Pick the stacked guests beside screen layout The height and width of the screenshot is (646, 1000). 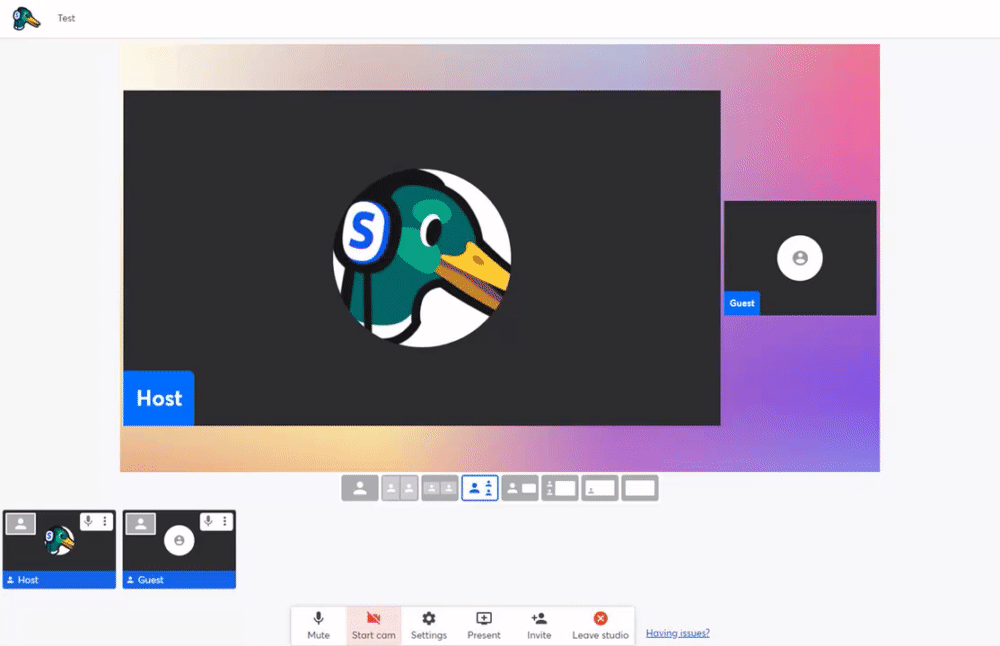[560, 488]
